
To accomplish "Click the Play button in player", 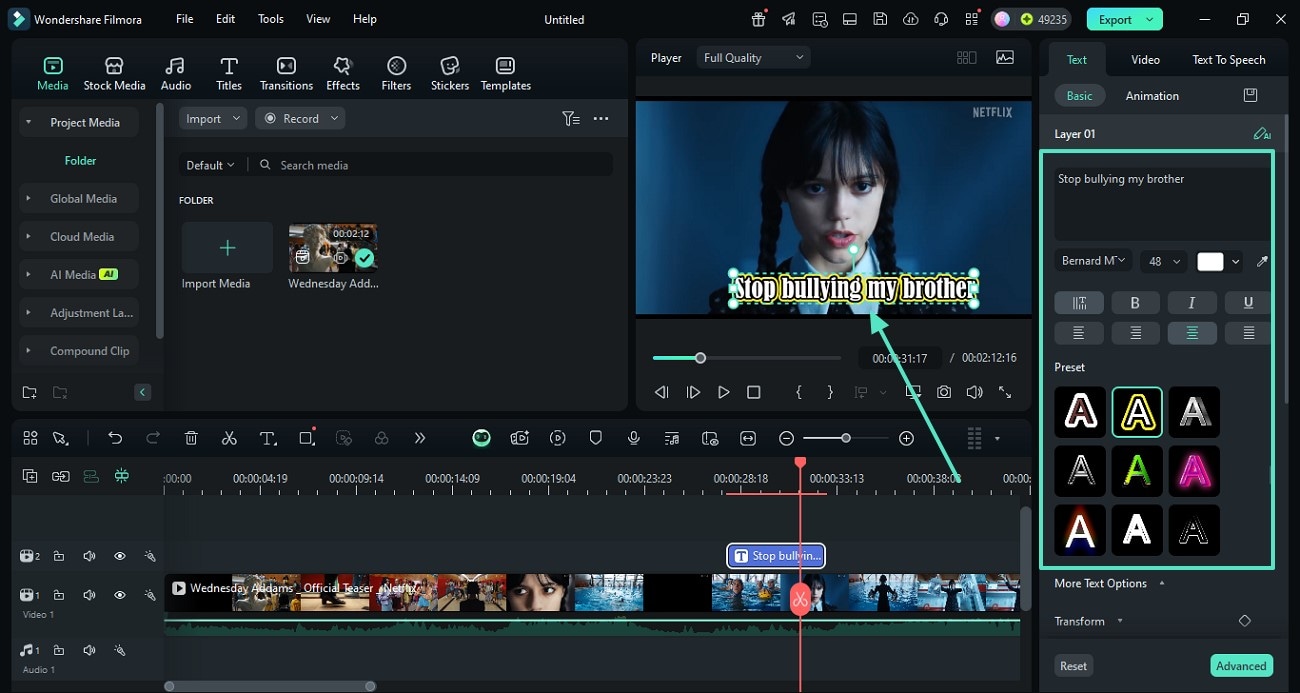I will [x=723, y=392].
